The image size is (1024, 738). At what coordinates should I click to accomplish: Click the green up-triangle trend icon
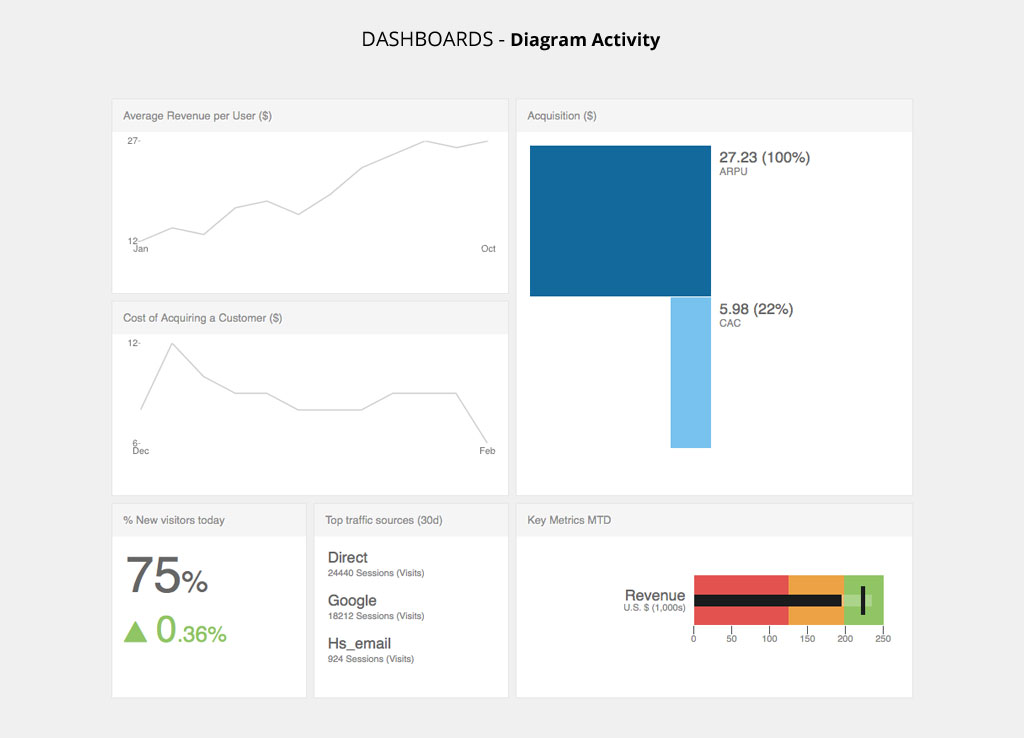coord(135,631)
